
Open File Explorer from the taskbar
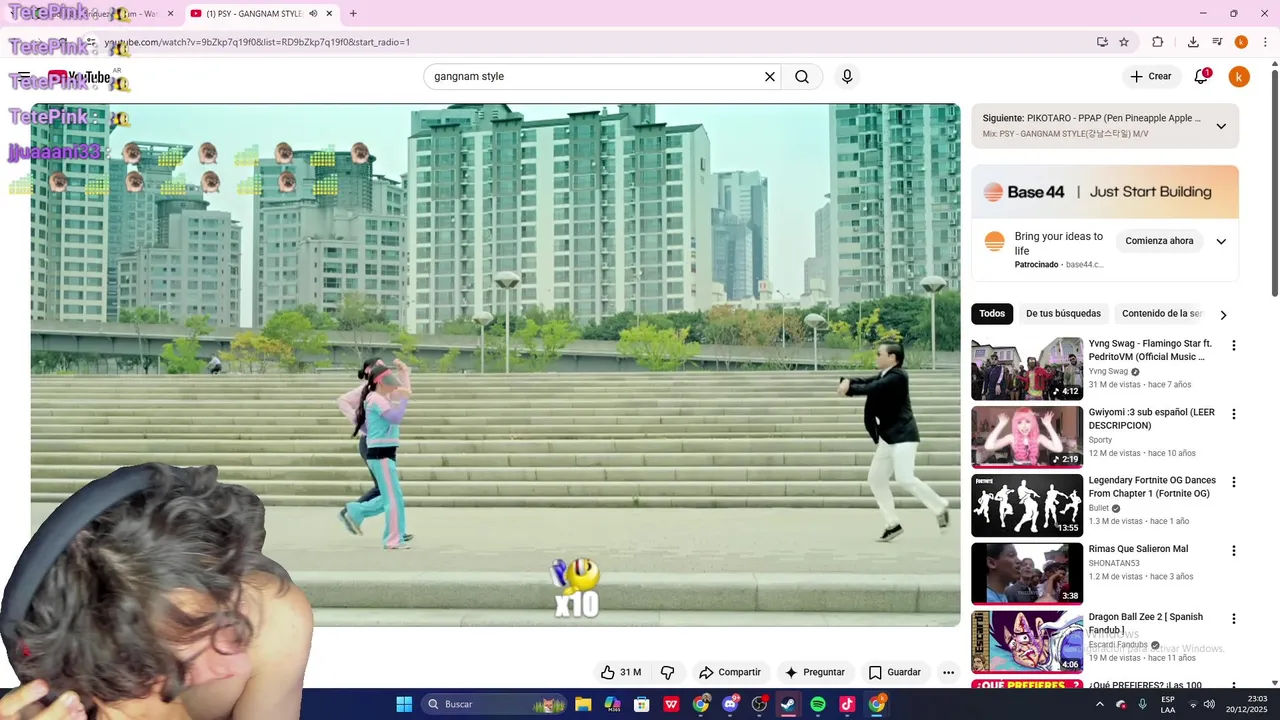pyautogui.click(x=583, y=704)
